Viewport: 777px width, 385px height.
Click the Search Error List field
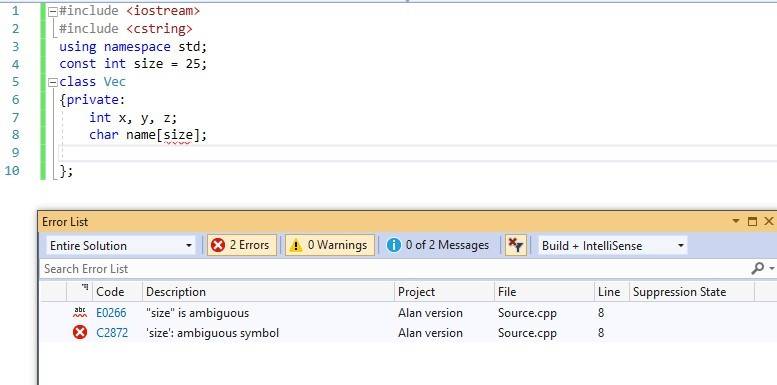tap(394, 269)
